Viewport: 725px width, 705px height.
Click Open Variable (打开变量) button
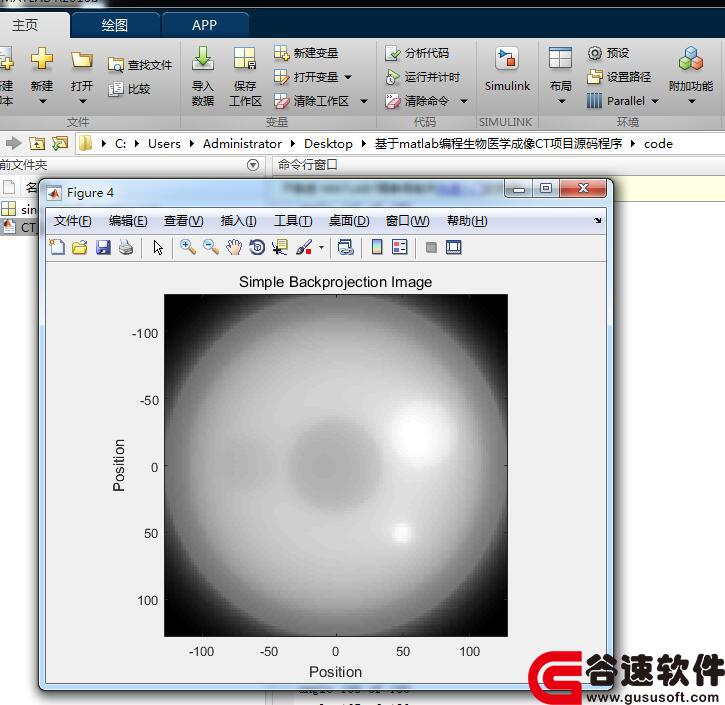click(x=307, y=77)
